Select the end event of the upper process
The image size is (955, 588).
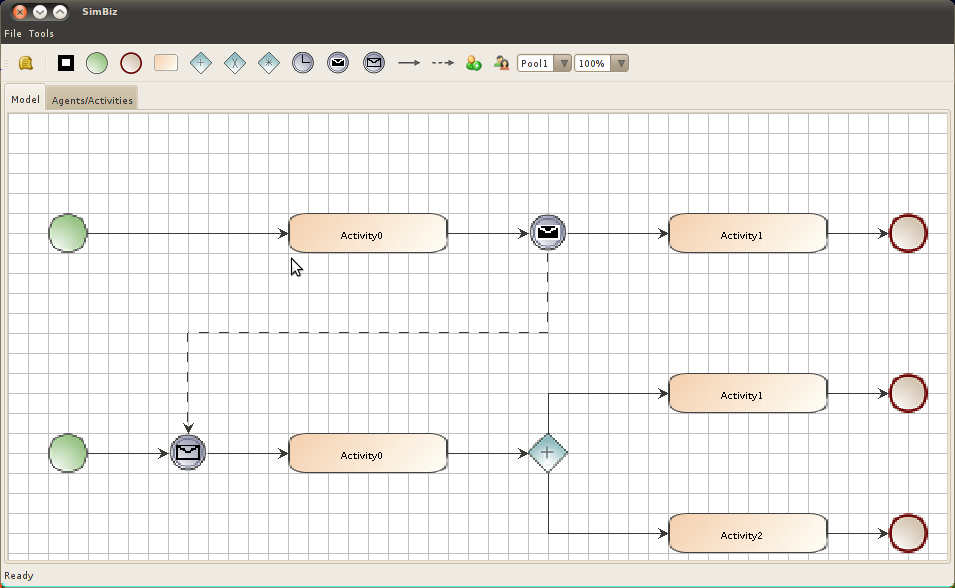(908, 233)
